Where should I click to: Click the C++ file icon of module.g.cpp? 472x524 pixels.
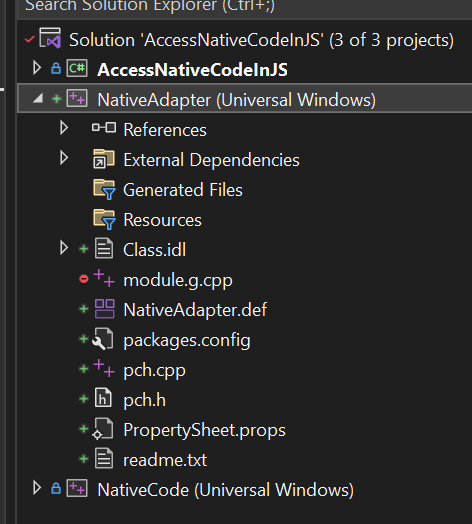[x=104, y=278]
